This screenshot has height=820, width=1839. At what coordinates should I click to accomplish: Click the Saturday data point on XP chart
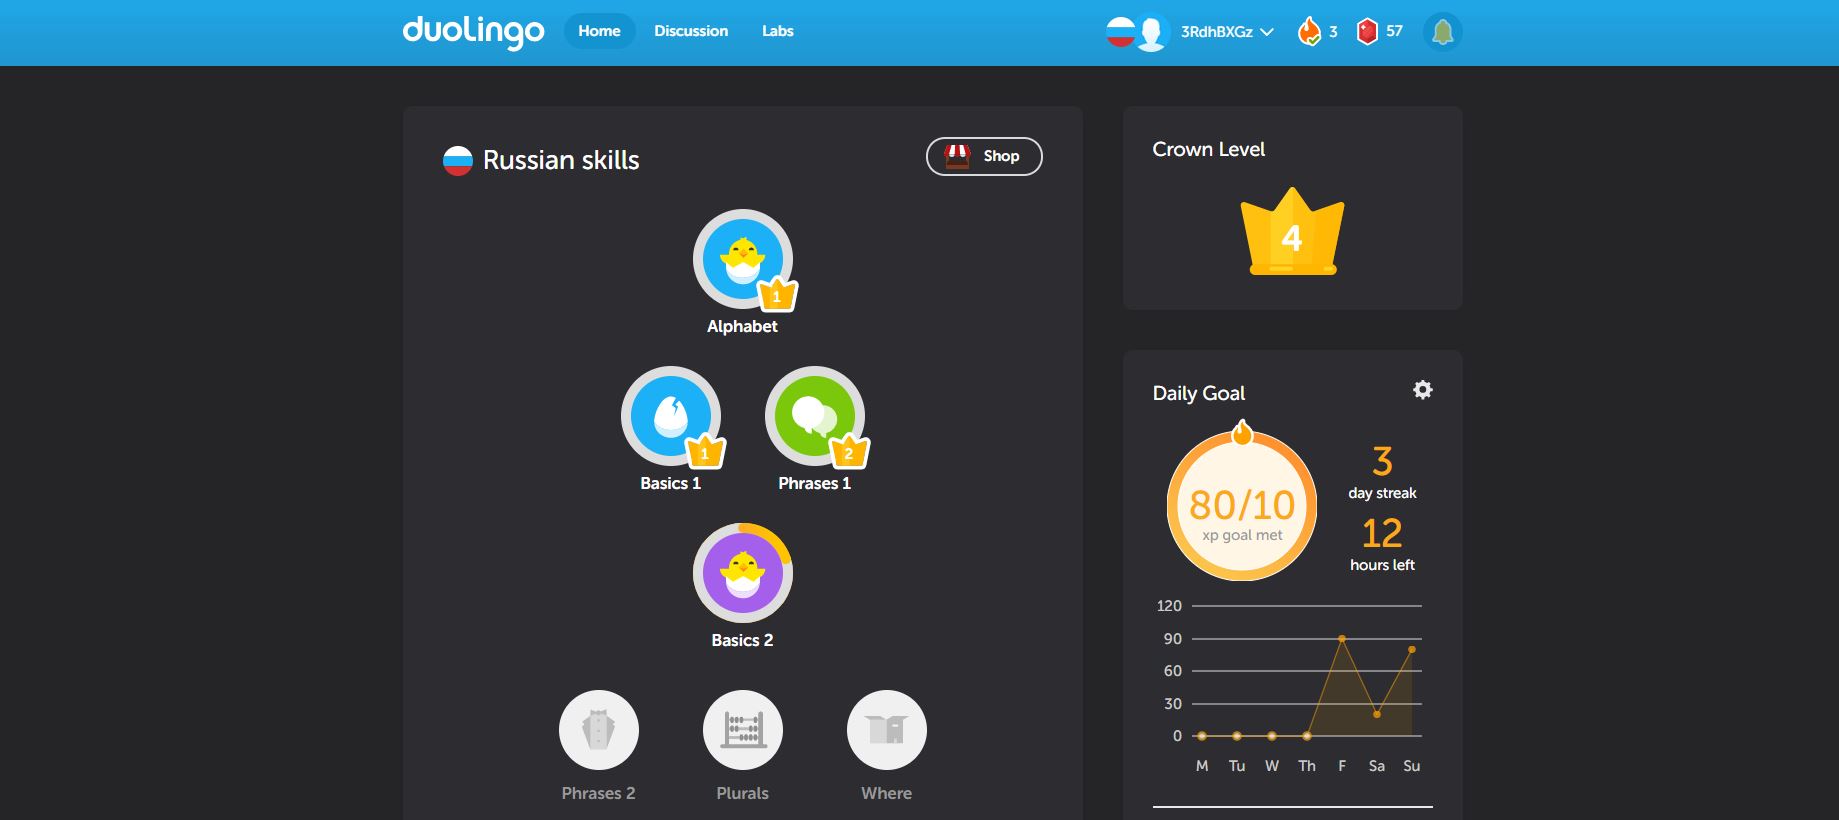click(x=1377, y=714)
